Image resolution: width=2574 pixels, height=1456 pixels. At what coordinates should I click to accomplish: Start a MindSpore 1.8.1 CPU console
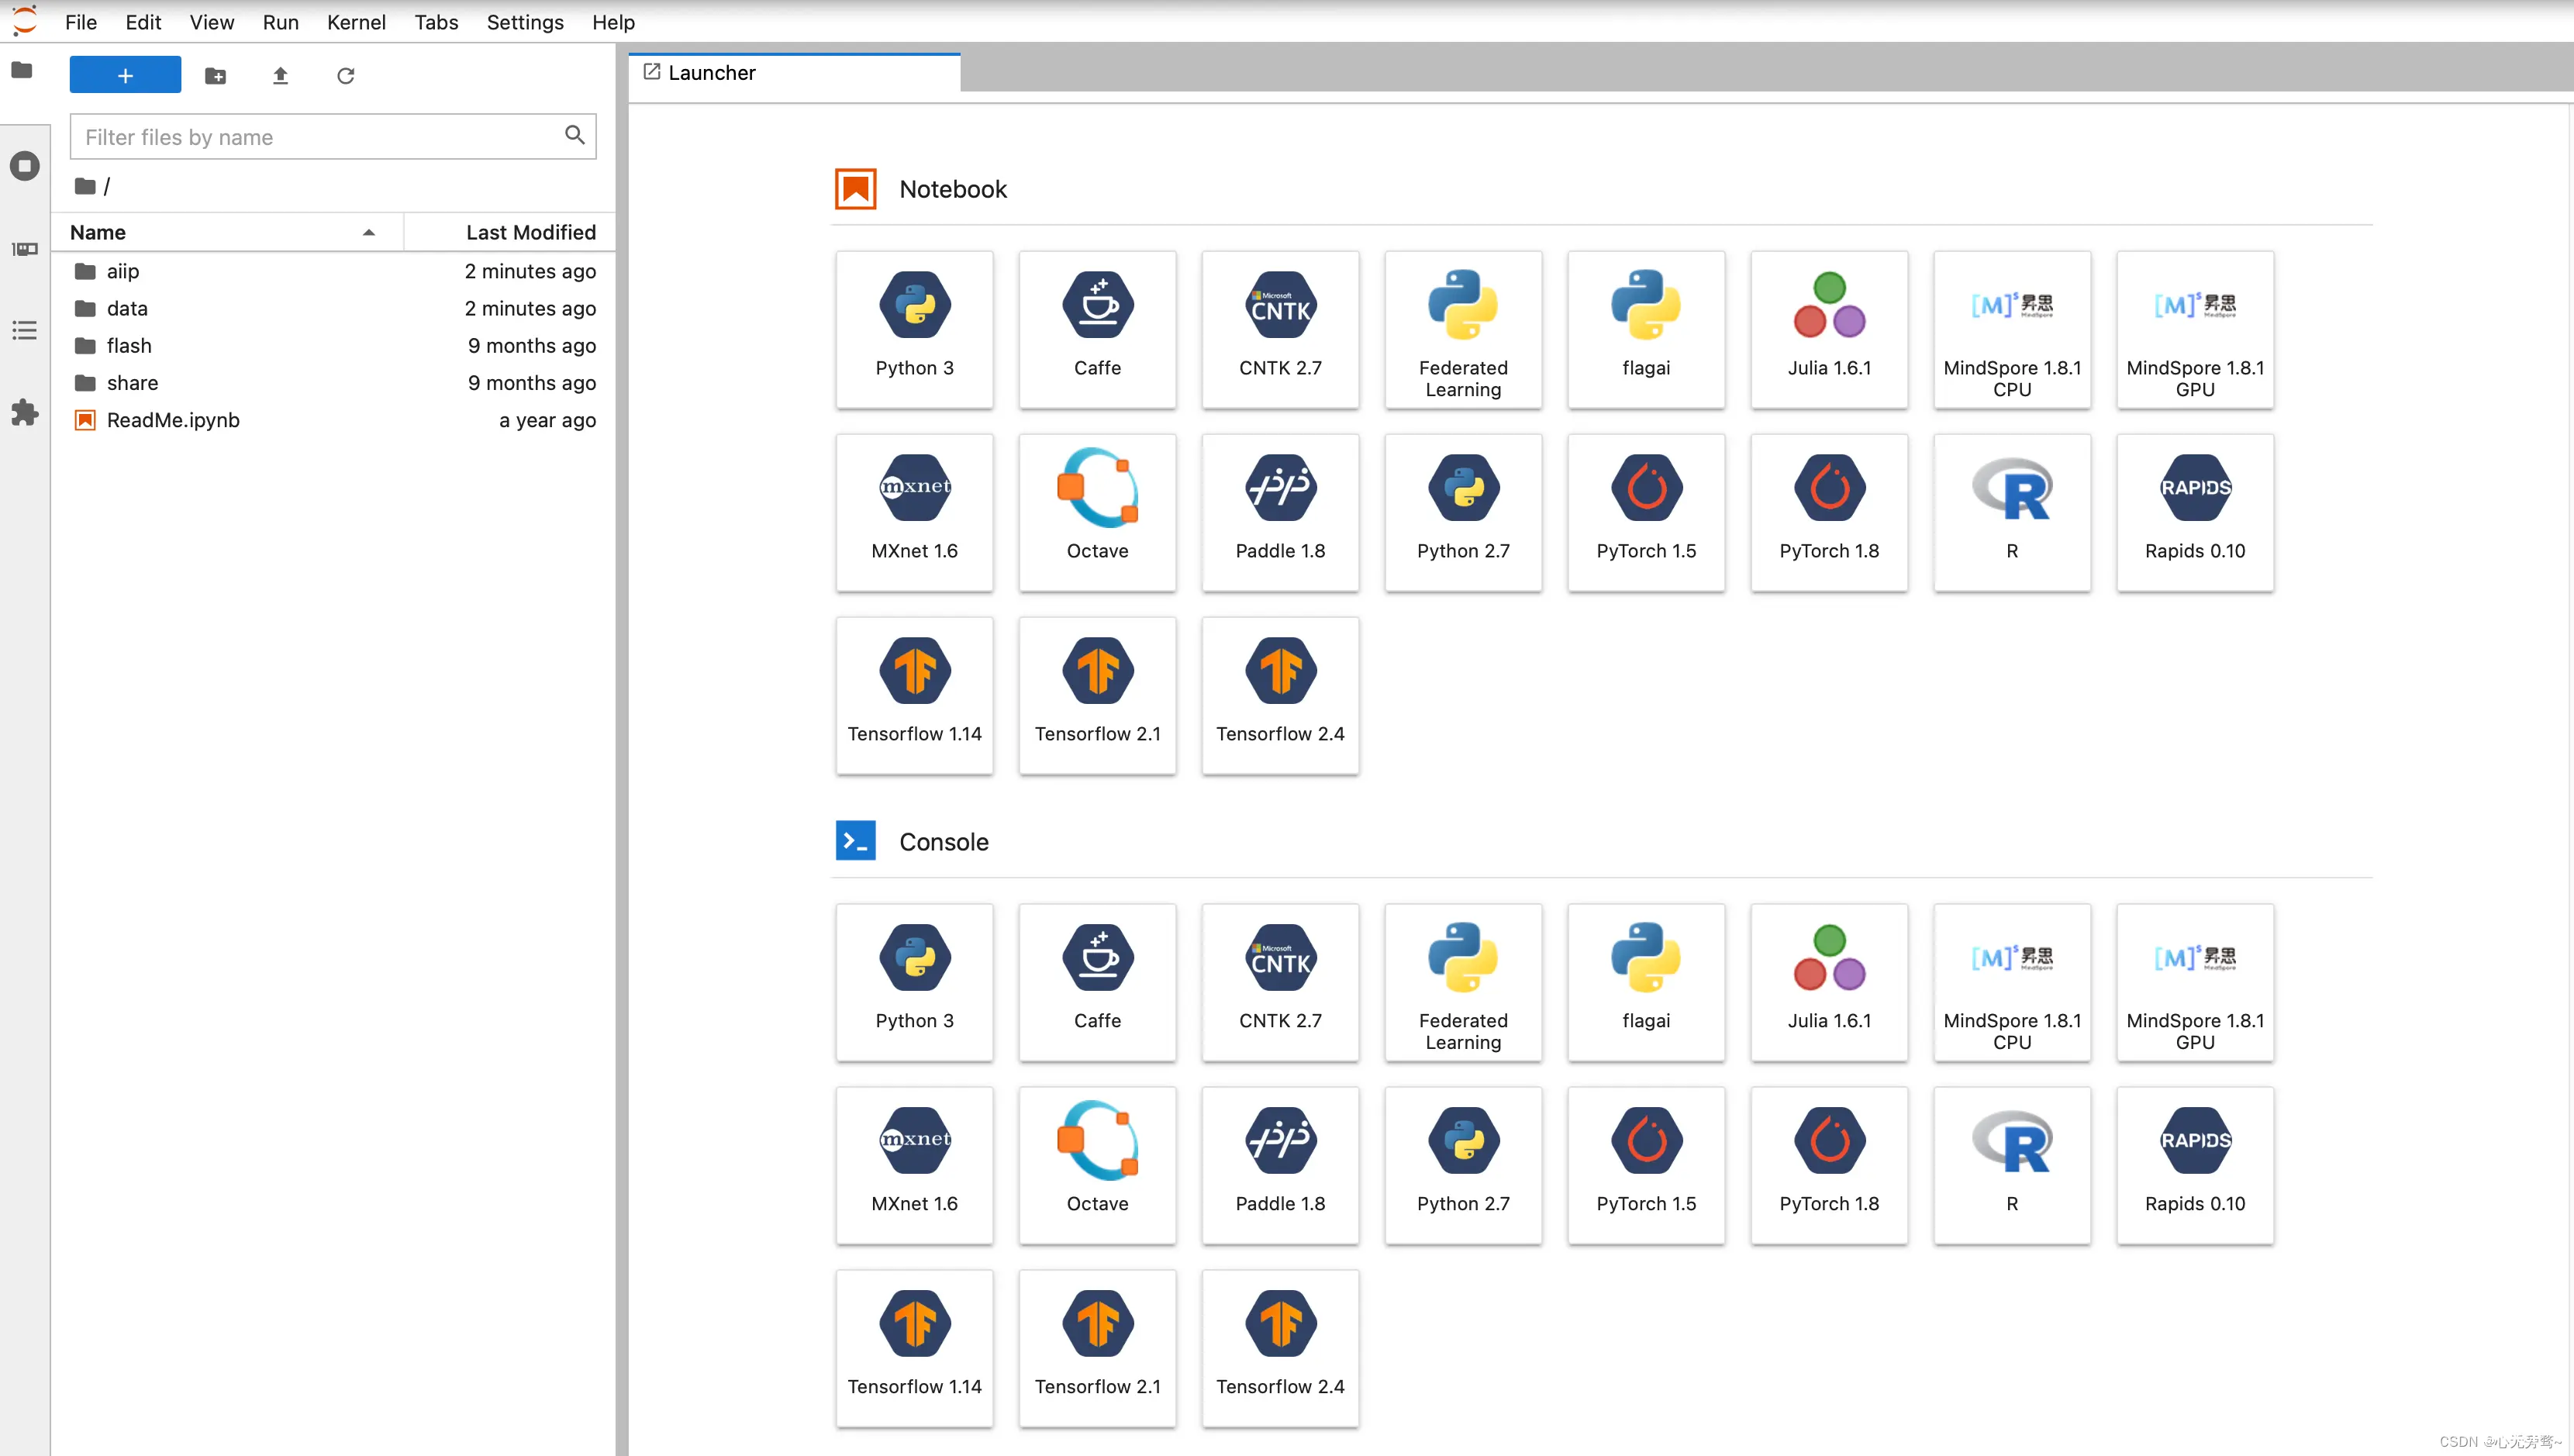[2013, 982]
